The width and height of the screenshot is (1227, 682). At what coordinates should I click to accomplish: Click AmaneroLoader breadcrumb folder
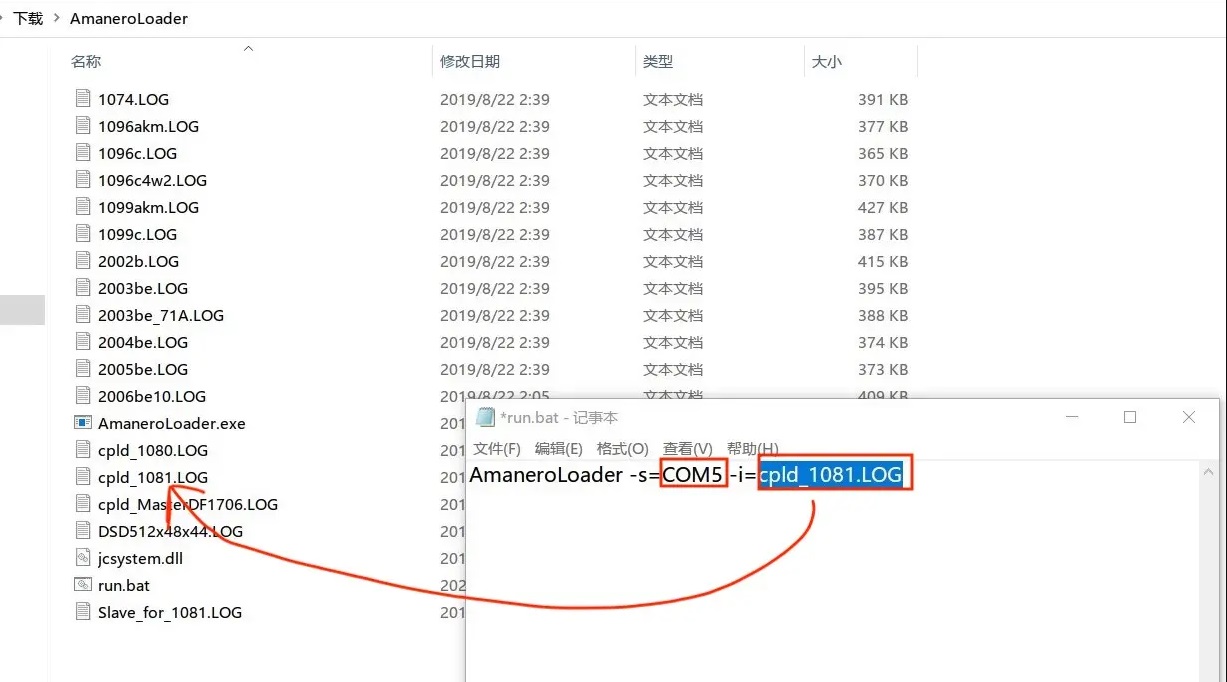point(129,18)
